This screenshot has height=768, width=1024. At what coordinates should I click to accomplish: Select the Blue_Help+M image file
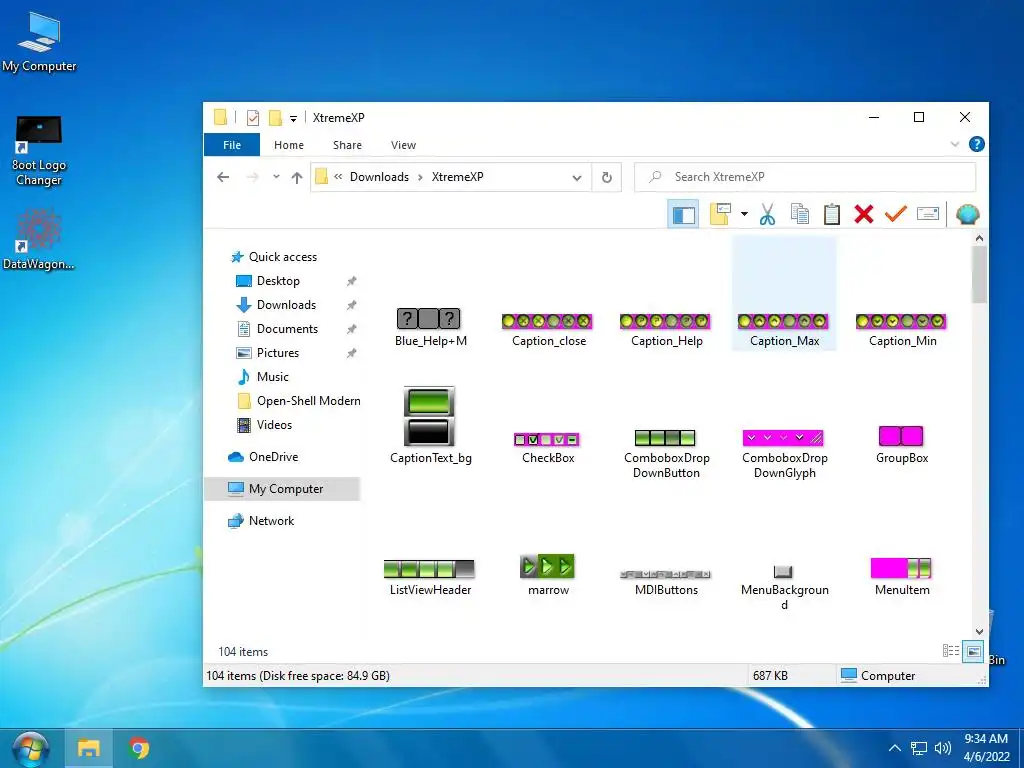(430, 327)
